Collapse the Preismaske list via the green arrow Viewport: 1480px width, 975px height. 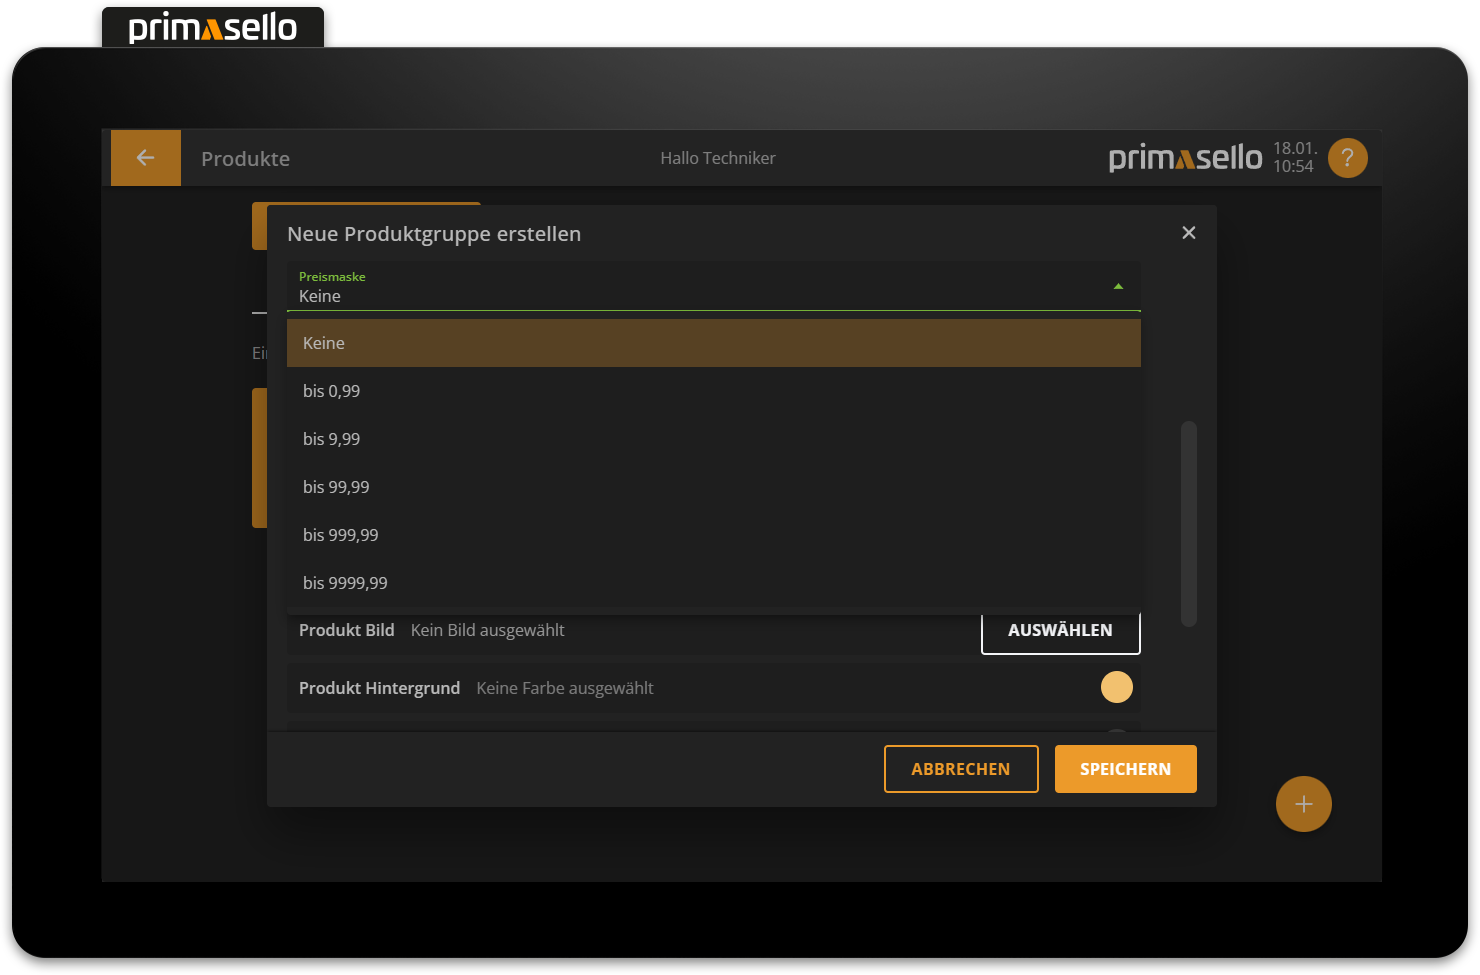[1118, 287]
